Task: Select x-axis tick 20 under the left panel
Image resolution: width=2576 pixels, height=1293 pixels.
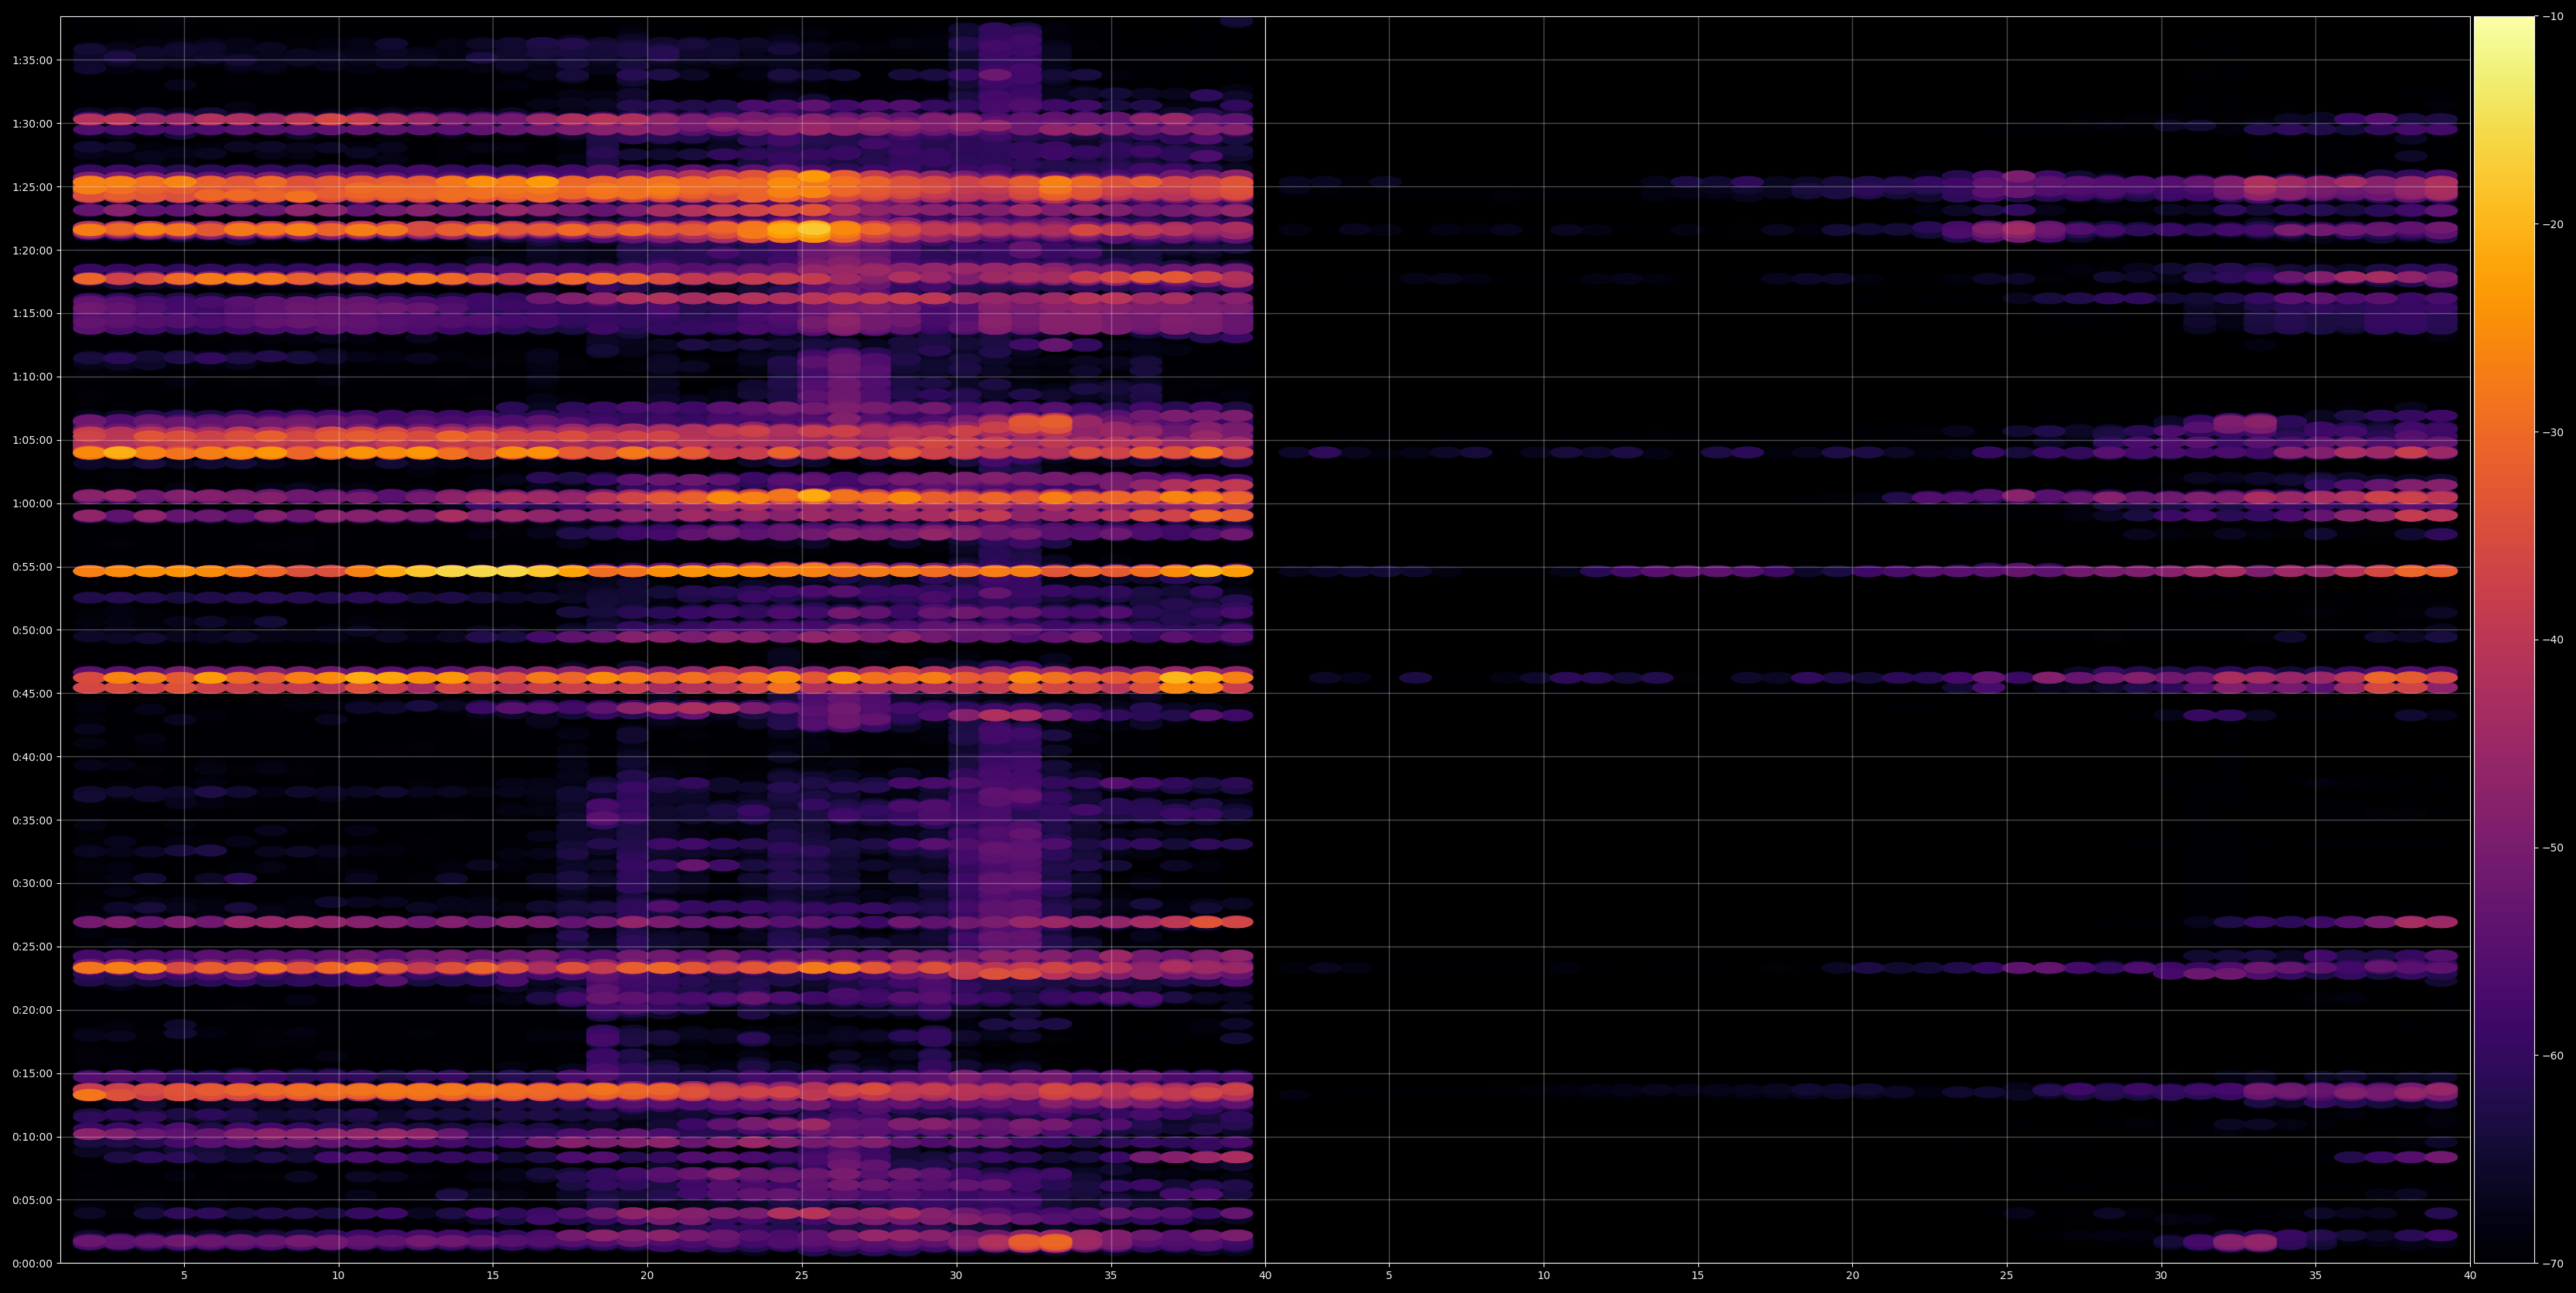Action: point(647,1276)
